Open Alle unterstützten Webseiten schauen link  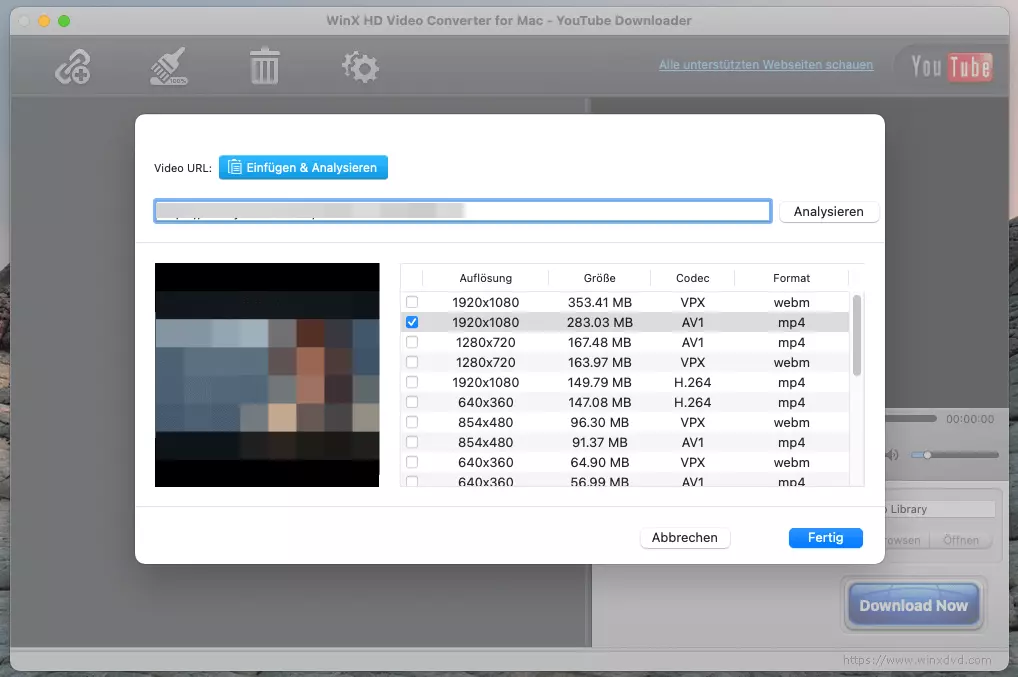(x=765, y=65)
